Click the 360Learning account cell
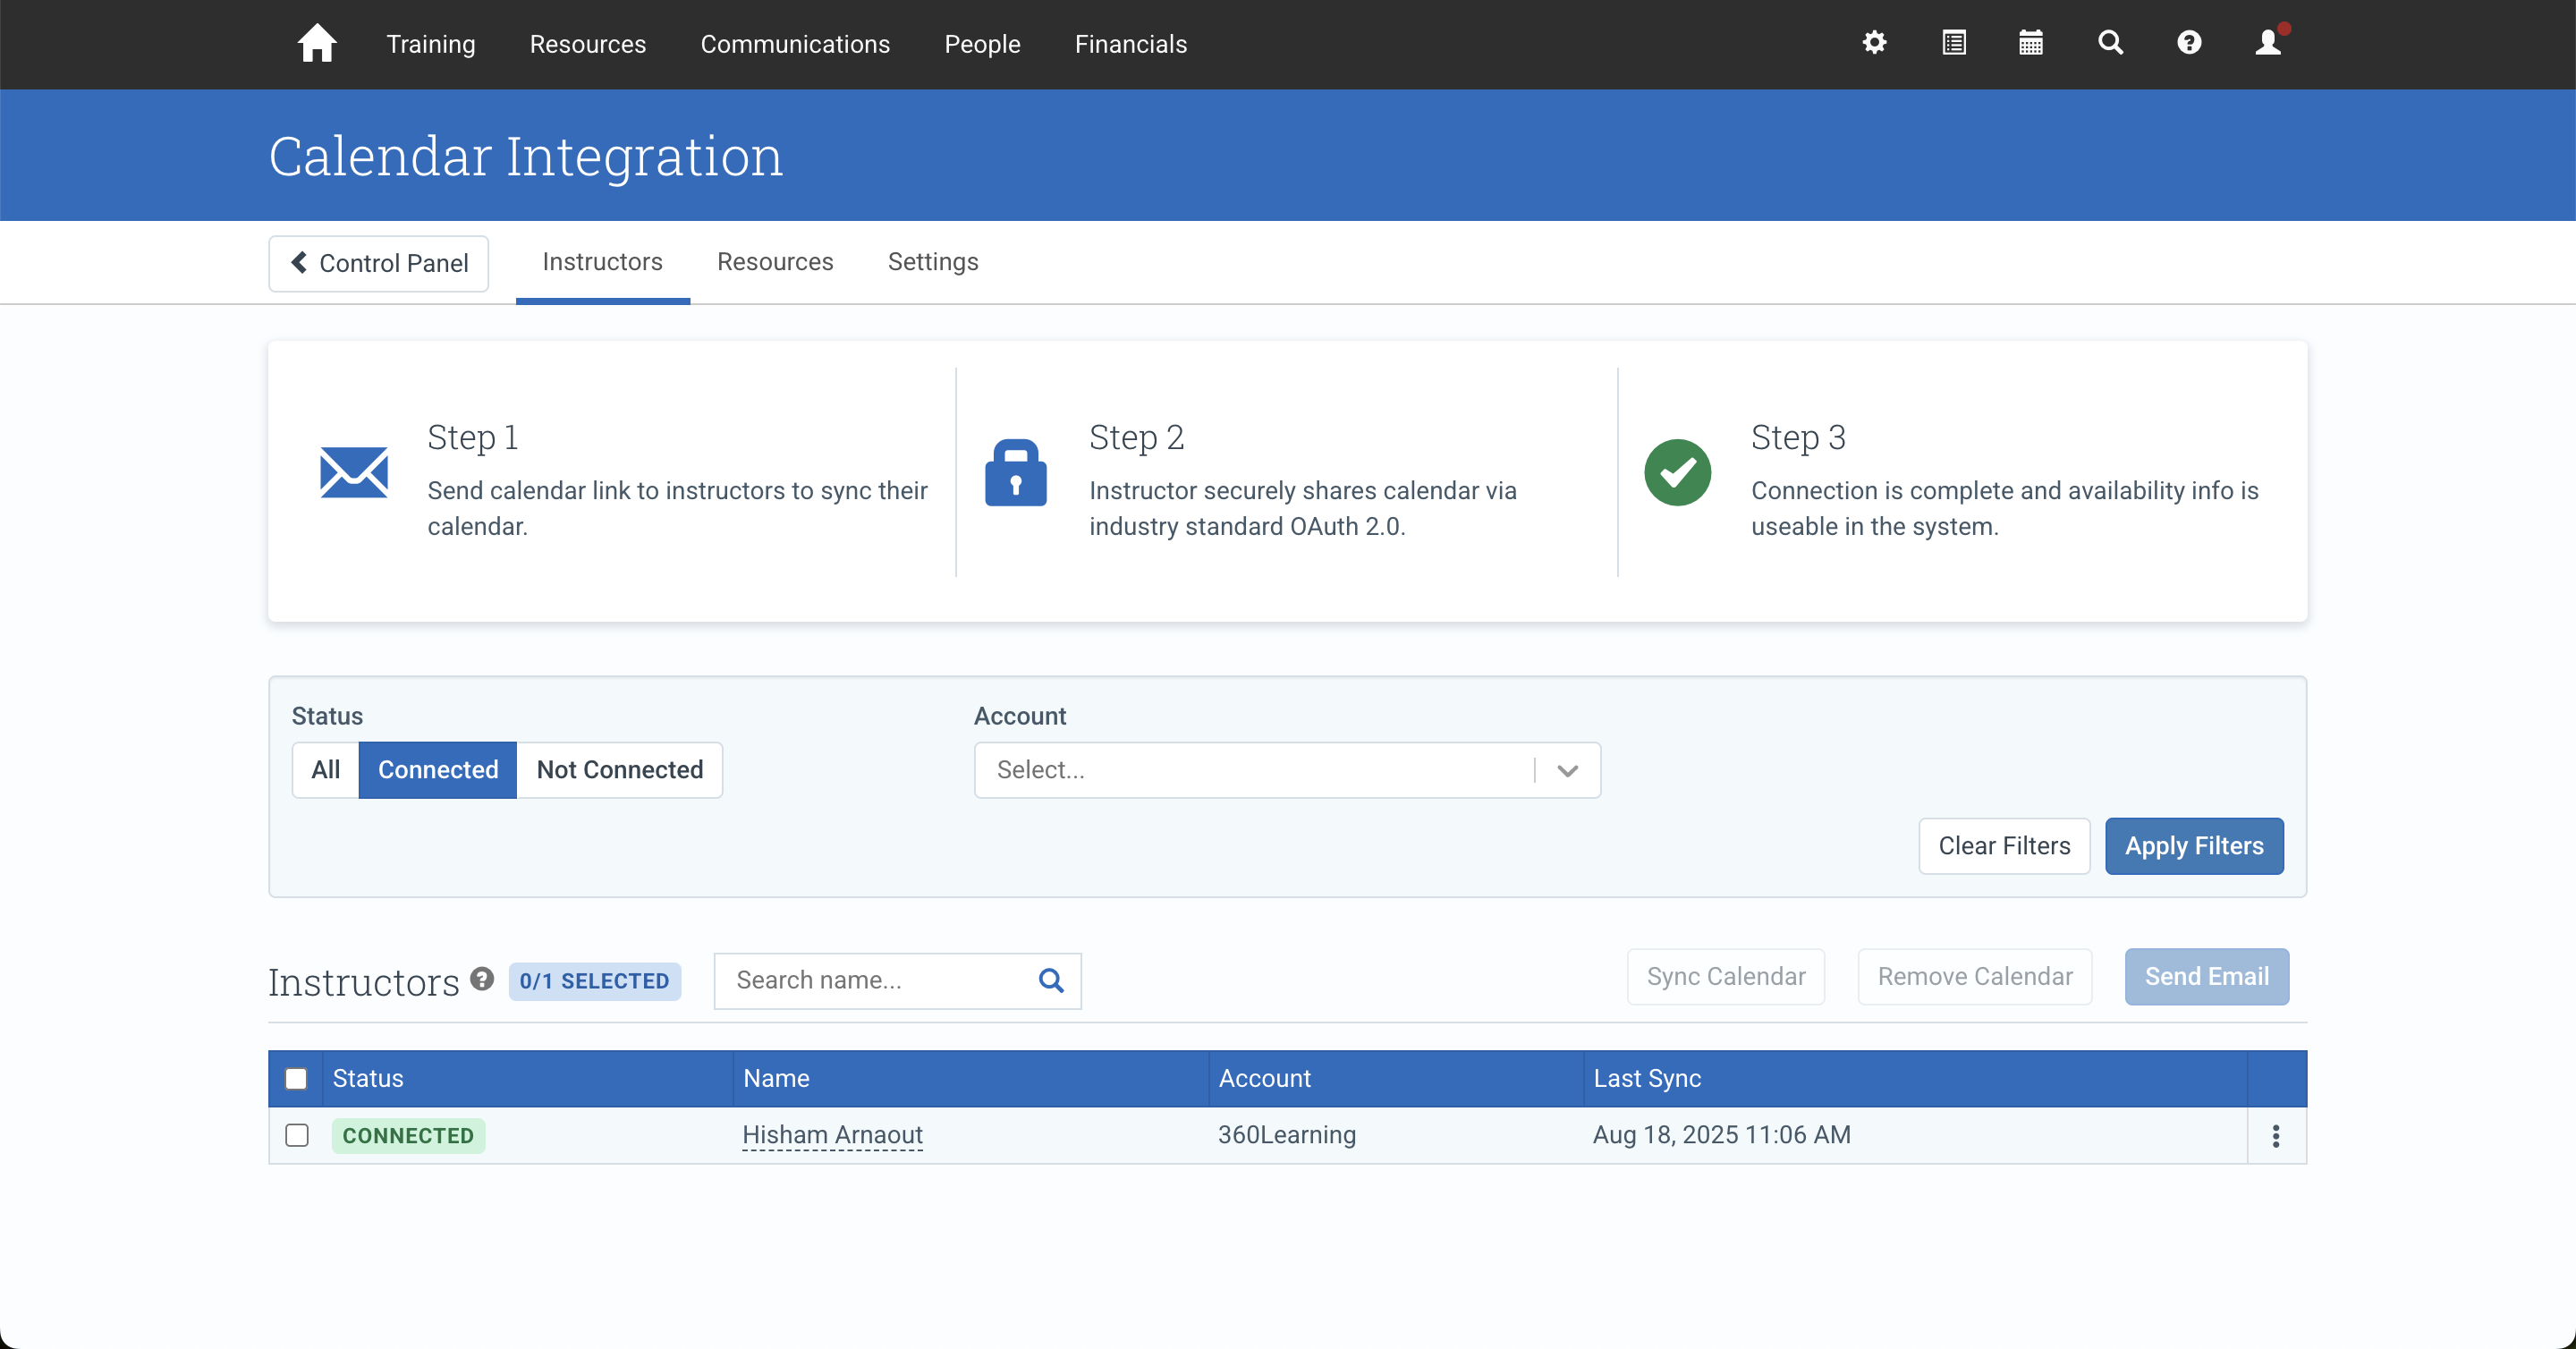This screenshot has height=1349, width=2576. click(x=1286, y=1135)
